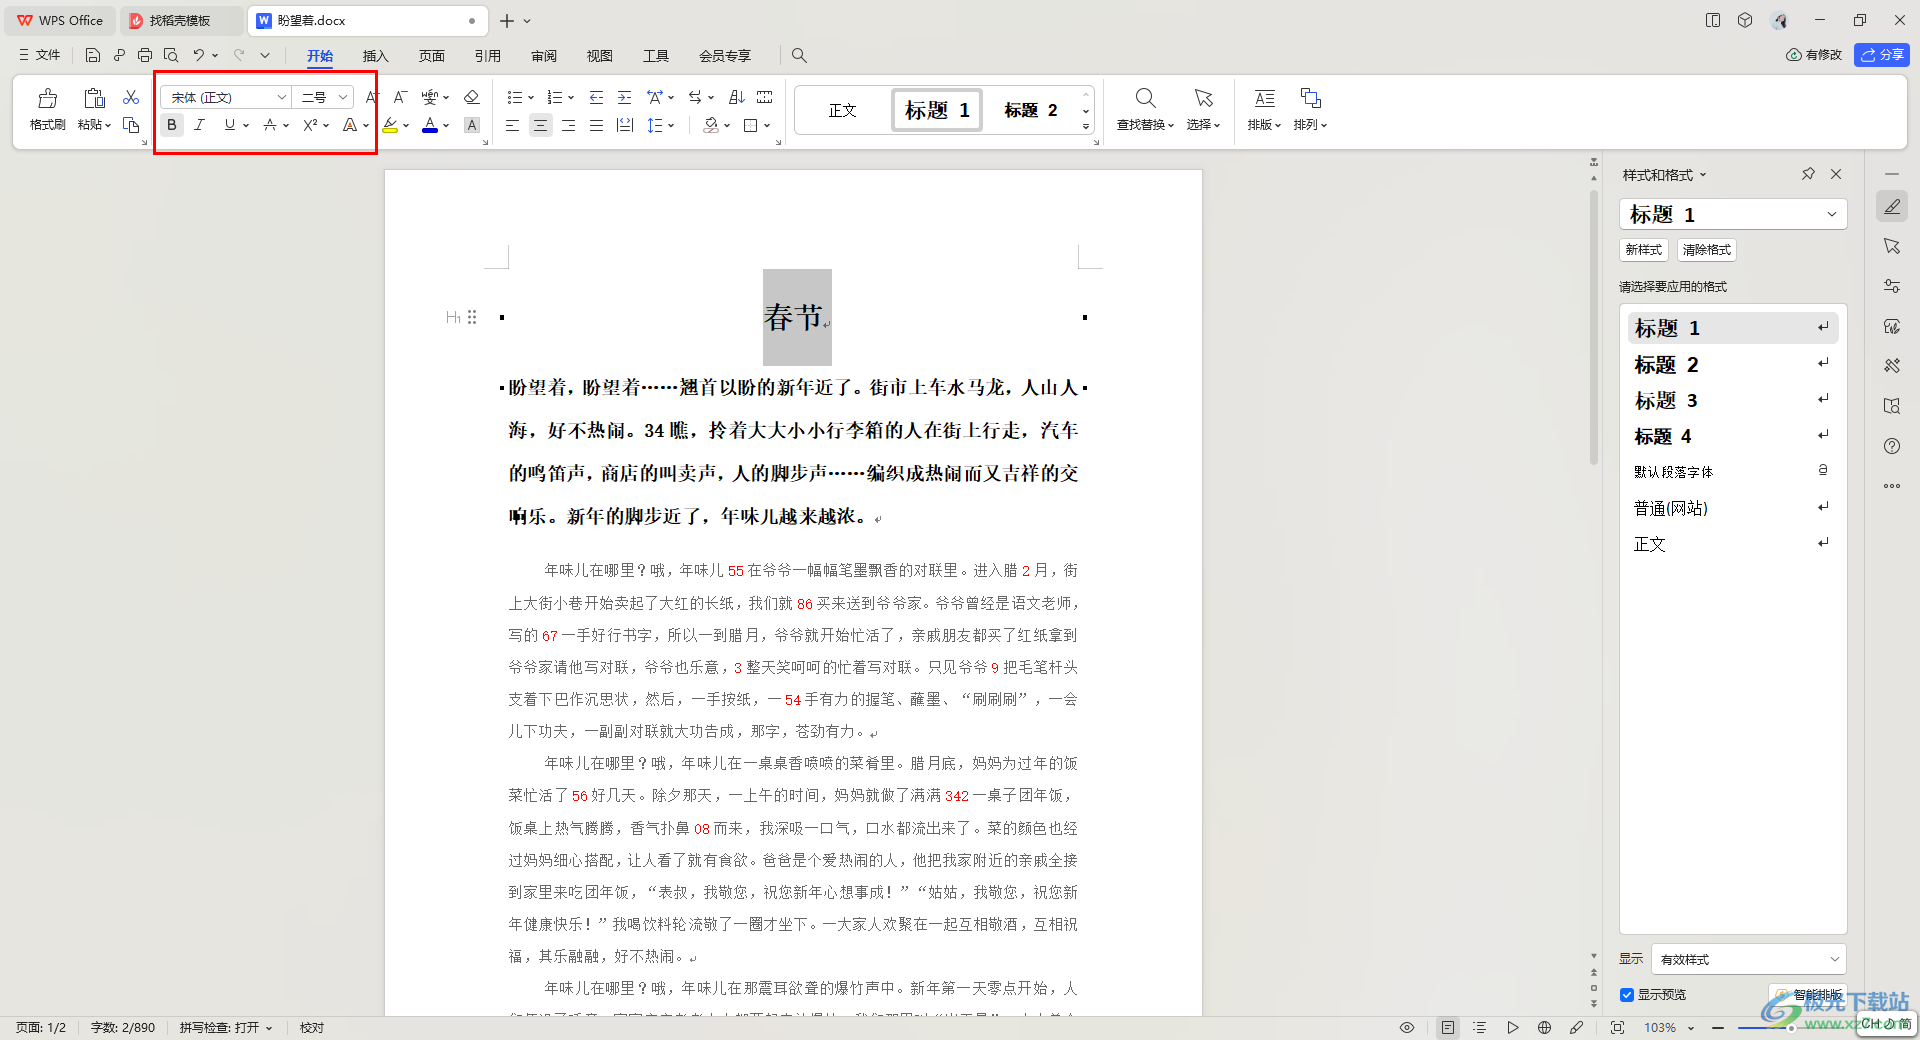The height and width of the screenshot is (1040, 1920).
Task: Click 拼写检查: 打开 in status bar
Action: coord(226,1027)
